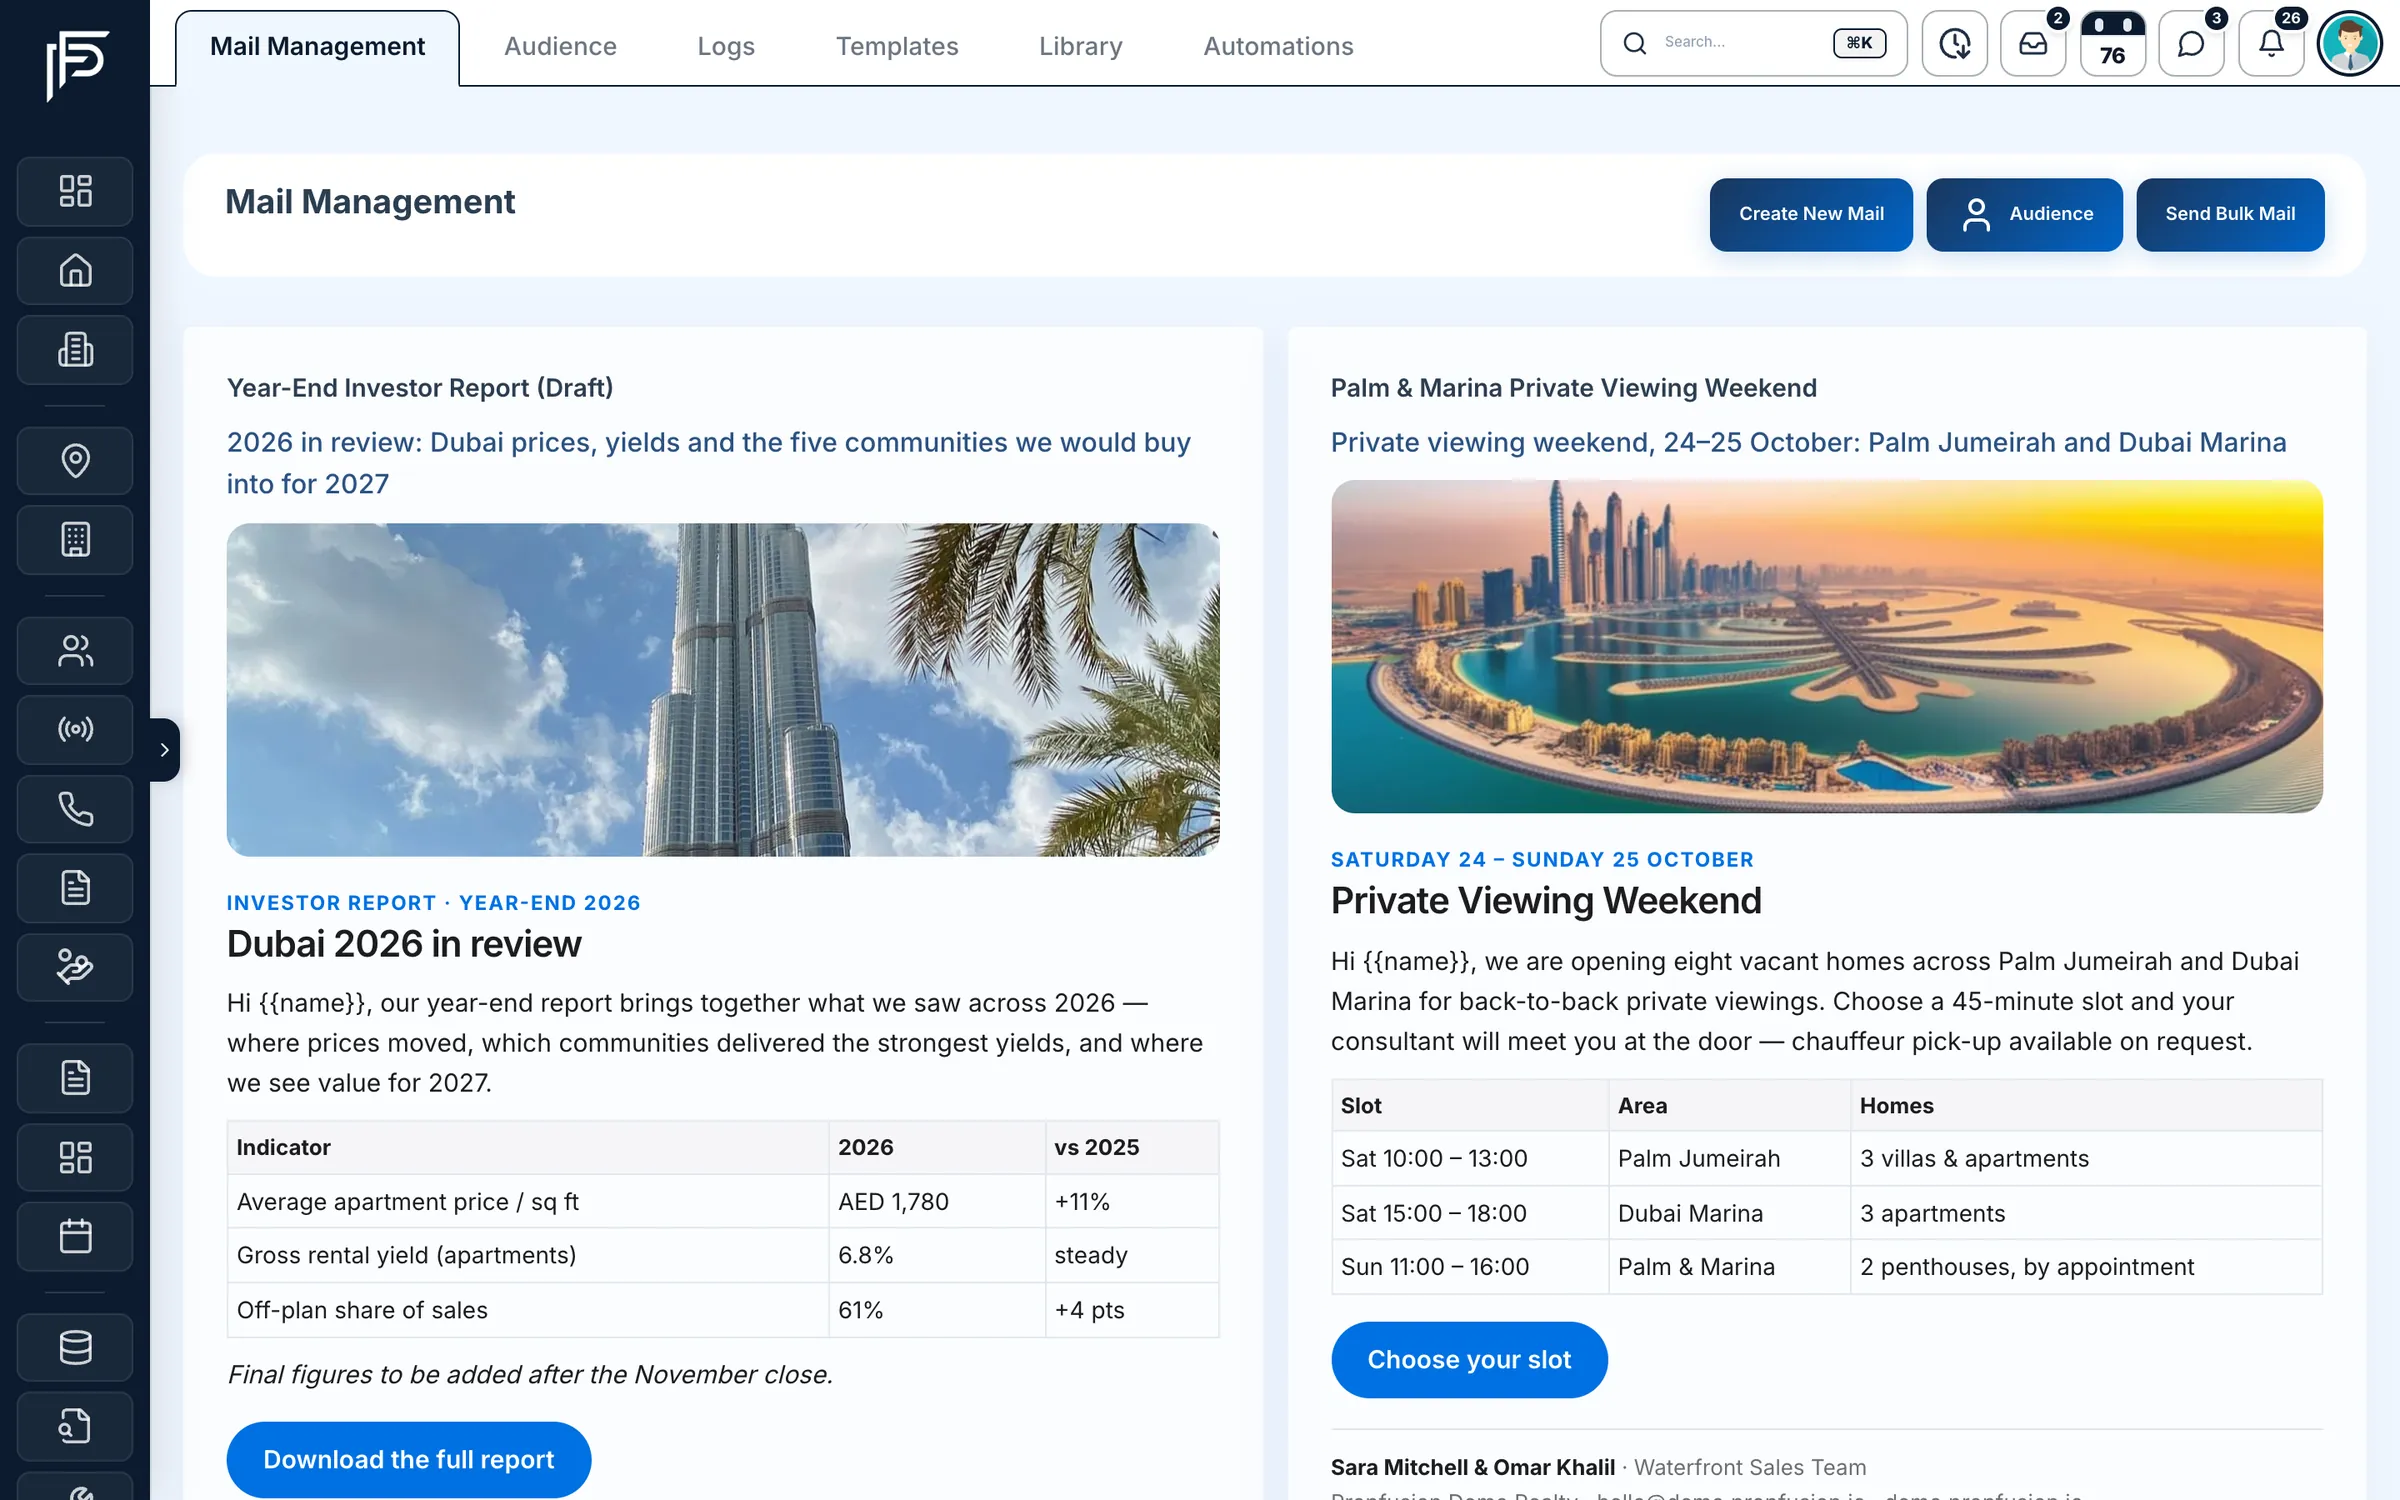
Task: Open the calendar icon in sidebar
Action: (75, 1237)
